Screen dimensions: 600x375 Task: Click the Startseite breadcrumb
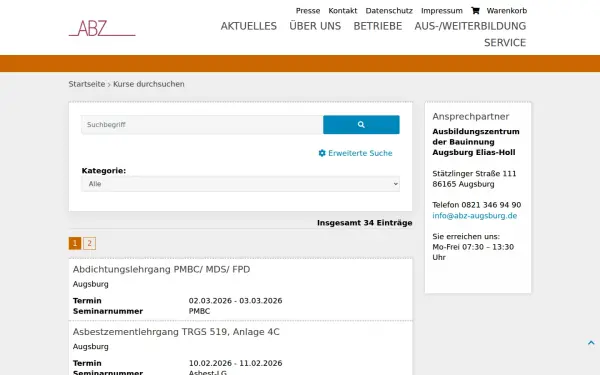pos(86,84)
